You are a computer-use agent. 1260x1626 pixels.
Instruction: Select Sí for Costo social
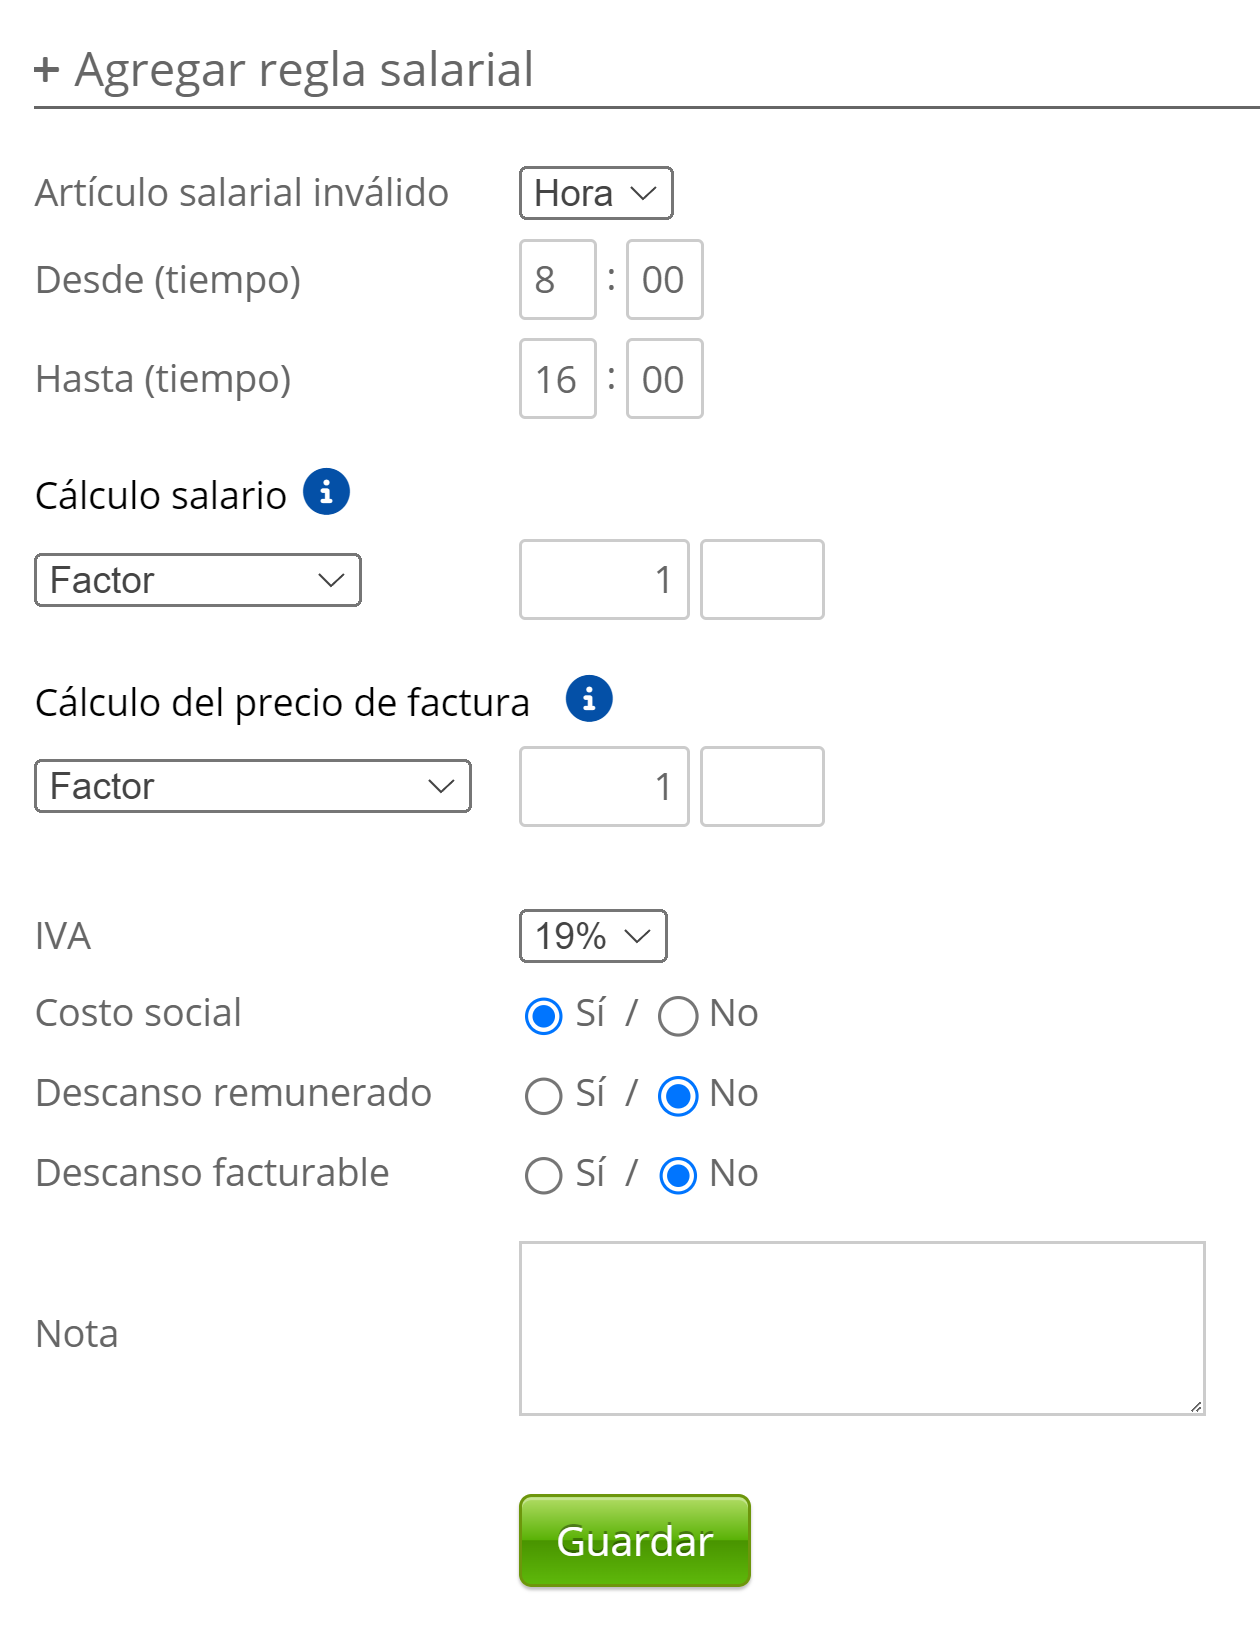point(543,1016)
